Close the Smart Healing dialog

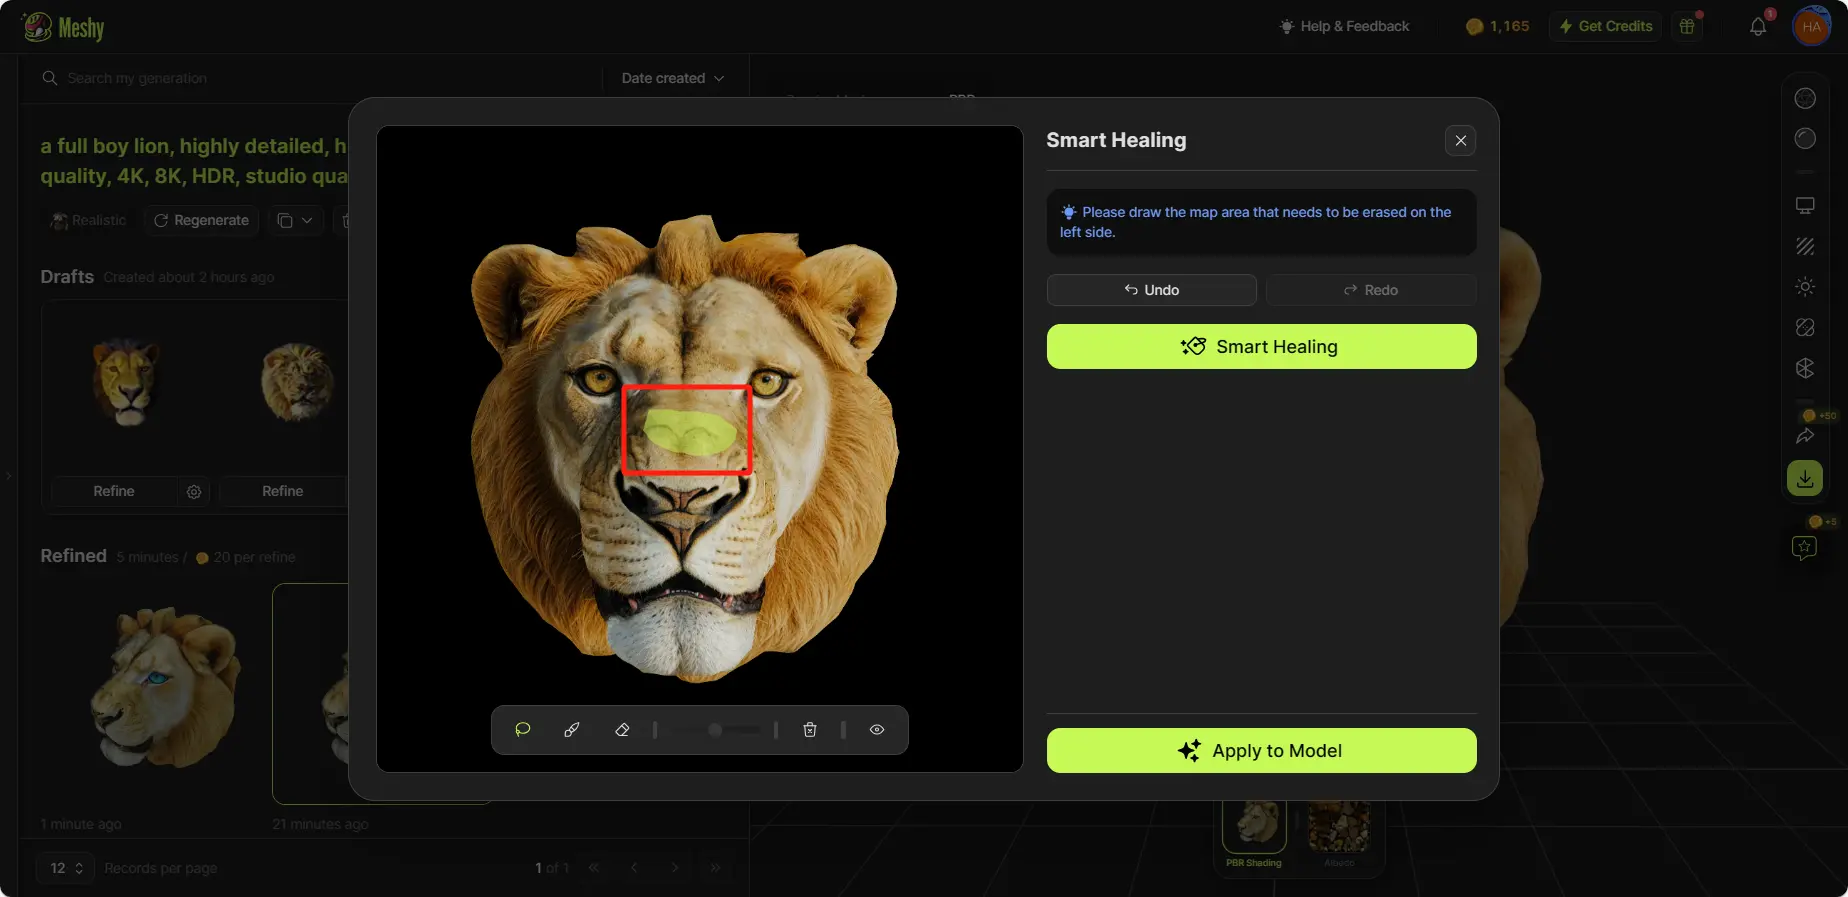point(1460,141)
